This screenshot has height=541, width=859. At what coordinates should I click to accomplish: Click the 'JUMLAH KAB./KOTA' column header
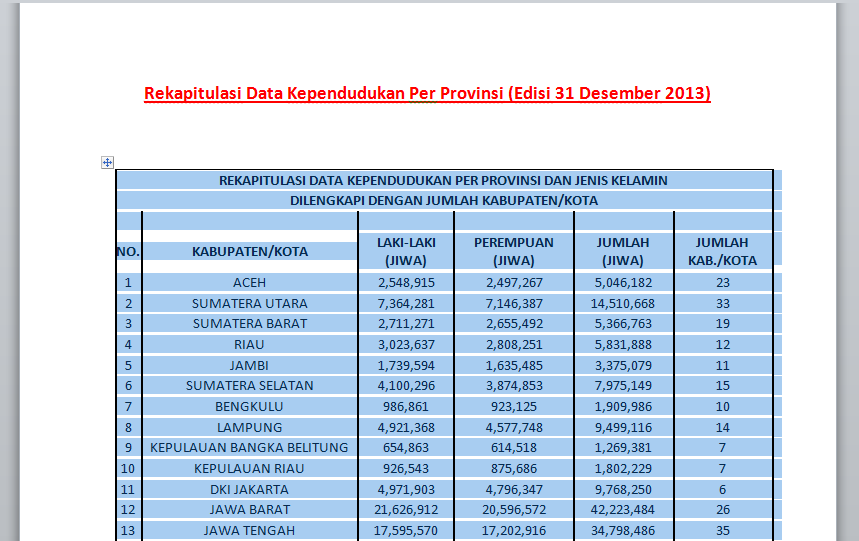(x=723, y=251)
